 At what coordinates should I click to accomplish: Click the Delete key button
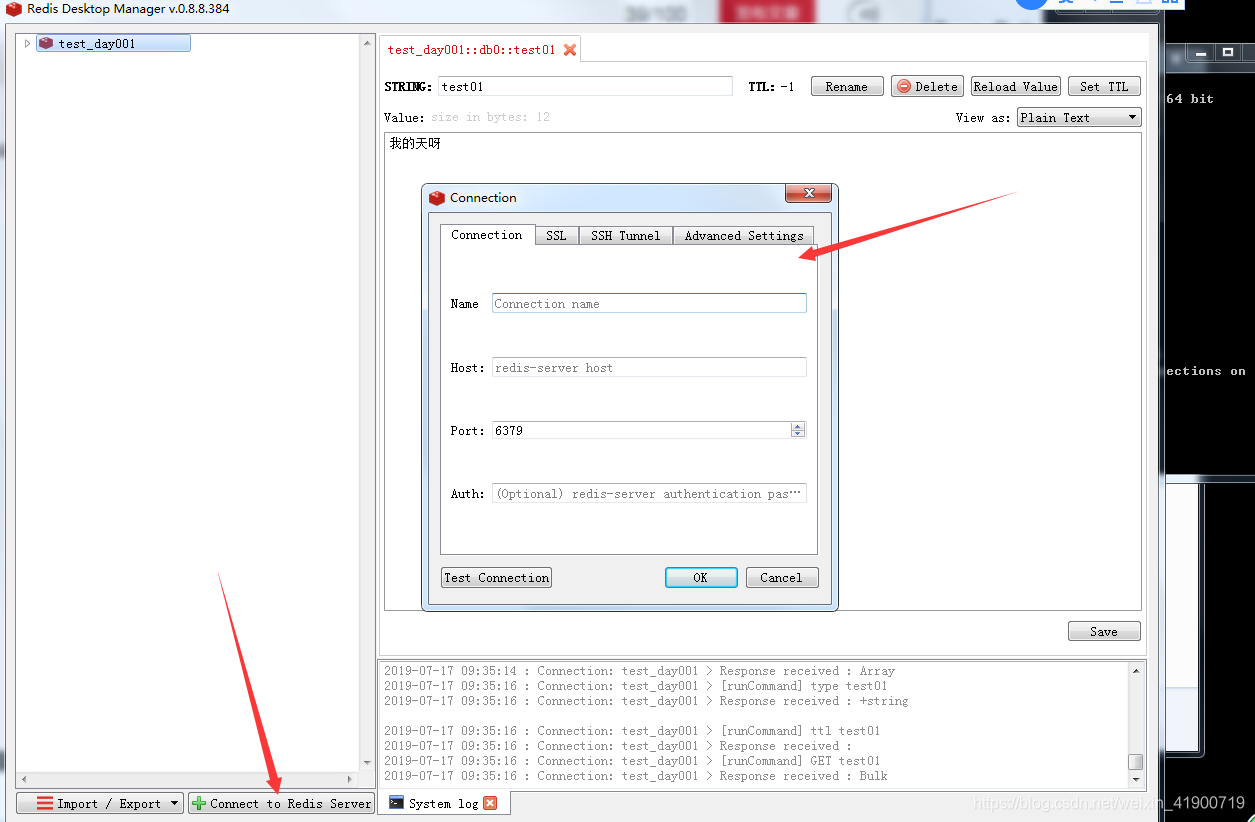pos(928,87)
